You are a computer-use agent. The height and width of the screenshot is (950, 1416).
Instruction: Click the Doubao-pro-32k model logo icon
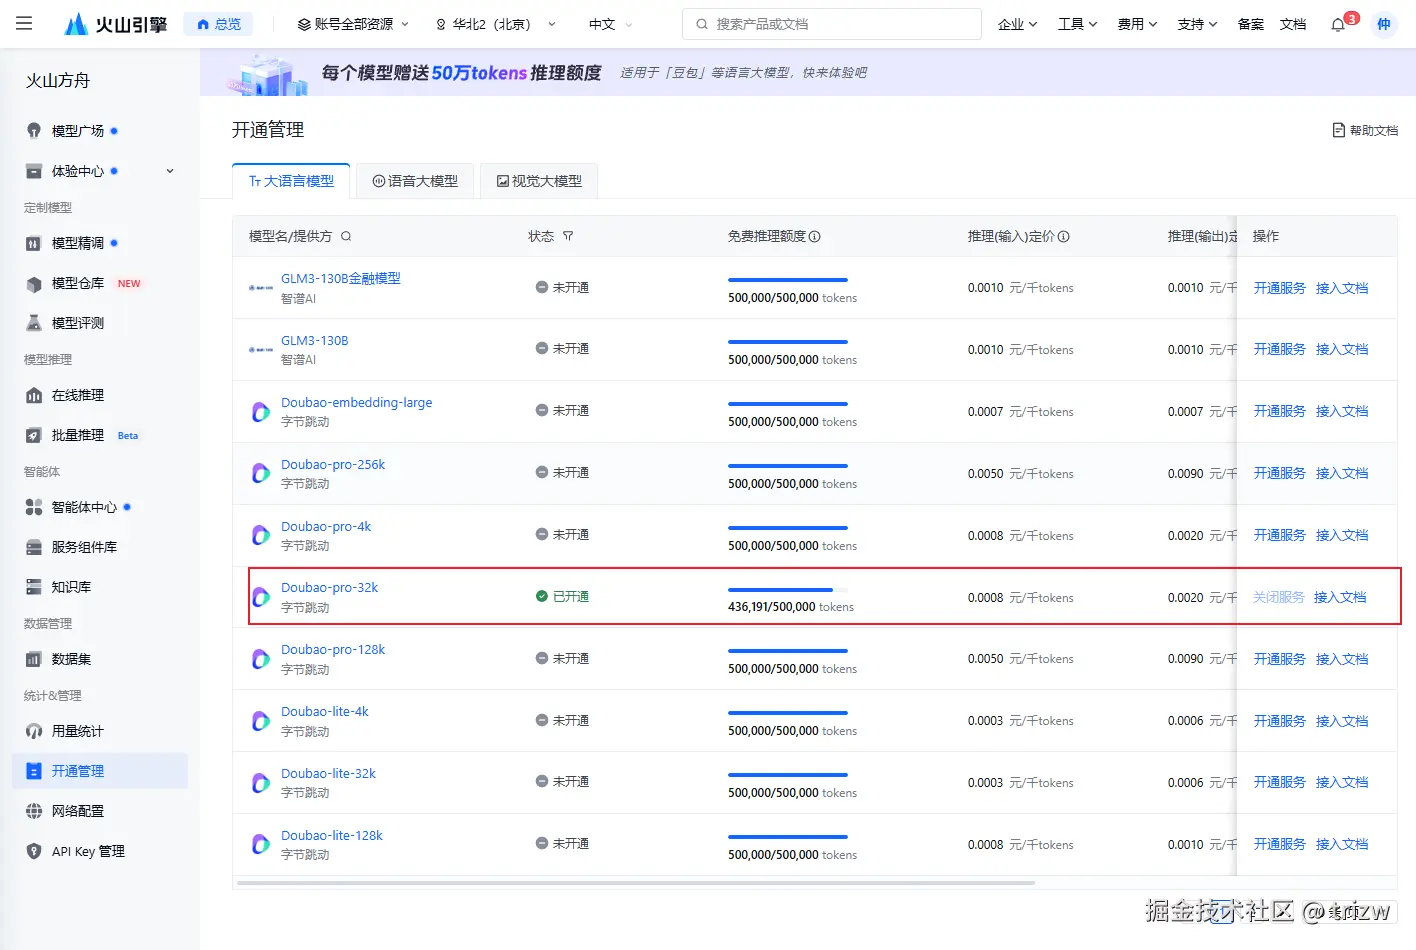tap(261, 597)
